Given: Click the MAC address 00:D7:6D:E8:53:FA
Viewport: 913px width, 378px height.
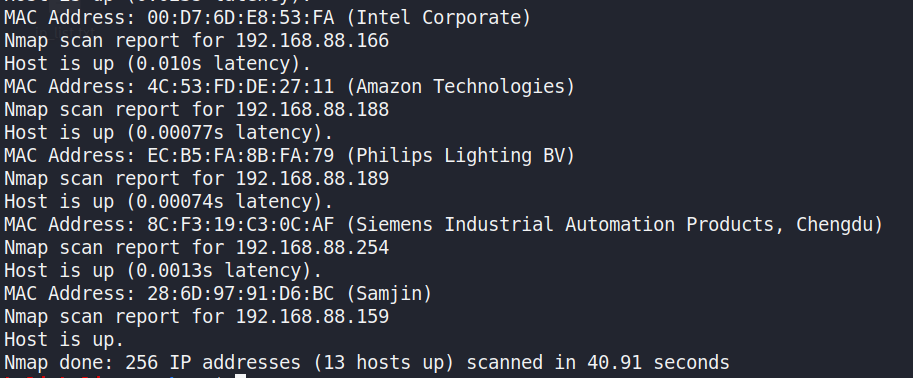Looking at the screenshot, I should tap(240, 17).
